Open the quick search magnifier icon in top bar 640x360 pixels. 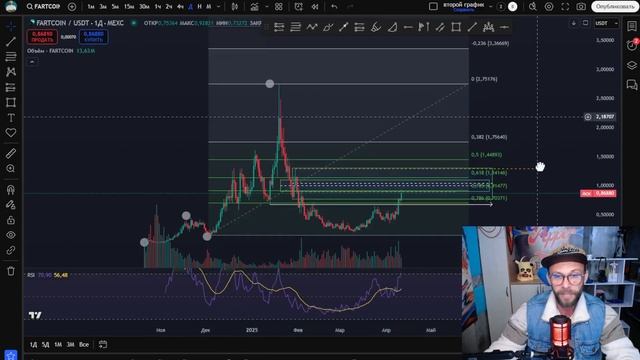(x=533, y=7)
